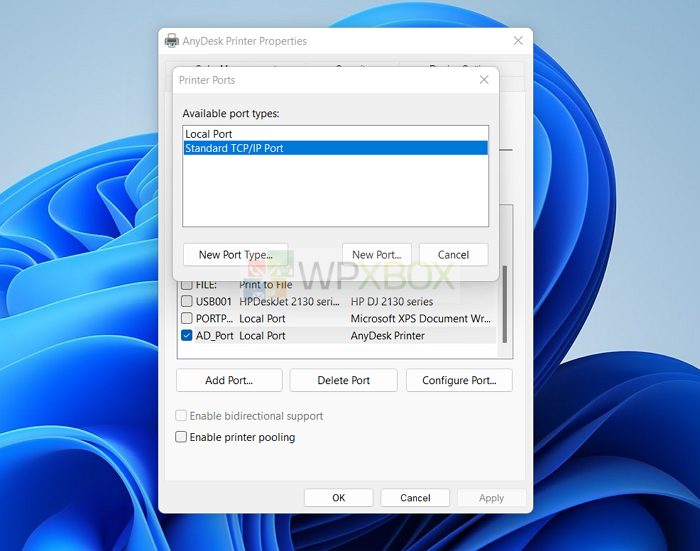This screenshot has width=700, height=551.
Task: Click the port list scrollbar thumb
Action: [504, 305]
